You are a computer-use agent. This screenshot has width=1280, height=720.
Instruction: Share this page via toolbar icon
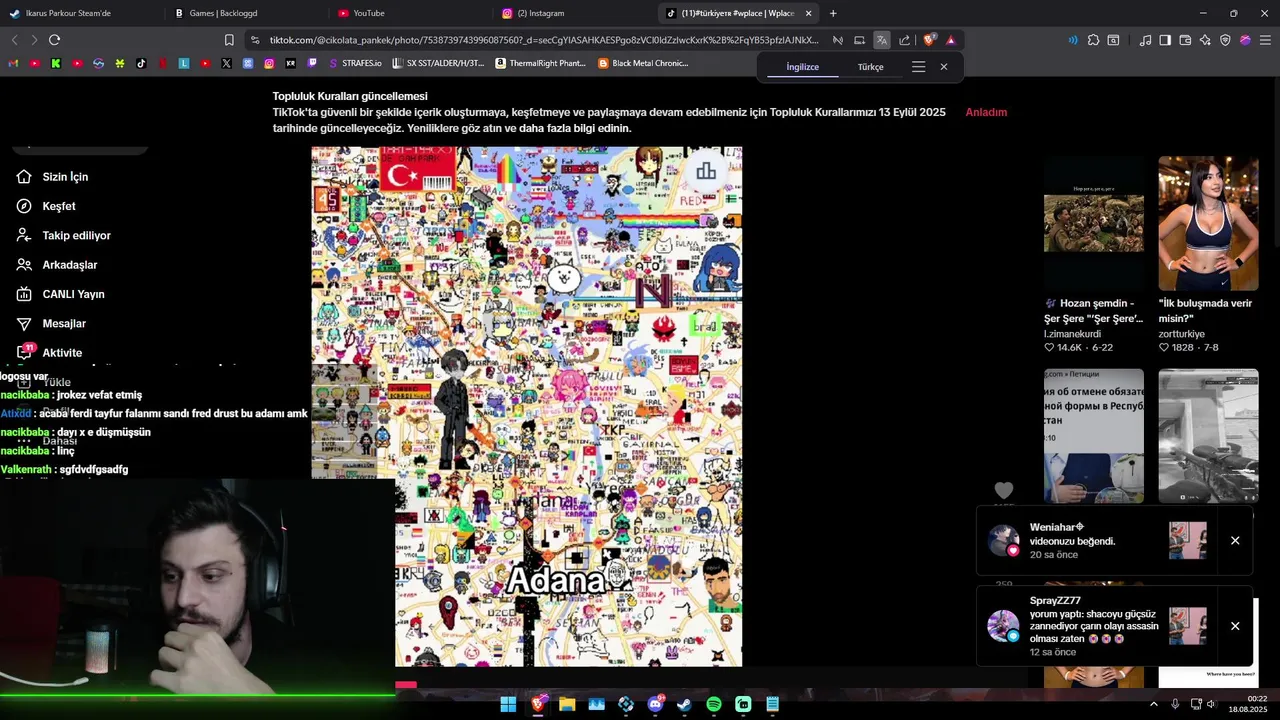[905, 40]
